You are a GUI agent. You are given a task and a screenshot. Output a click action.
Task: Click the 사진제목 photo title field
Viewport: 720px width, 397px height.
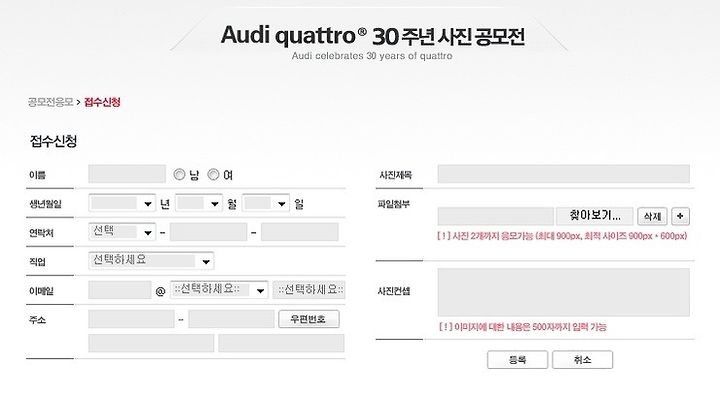(x=563, y=174)
